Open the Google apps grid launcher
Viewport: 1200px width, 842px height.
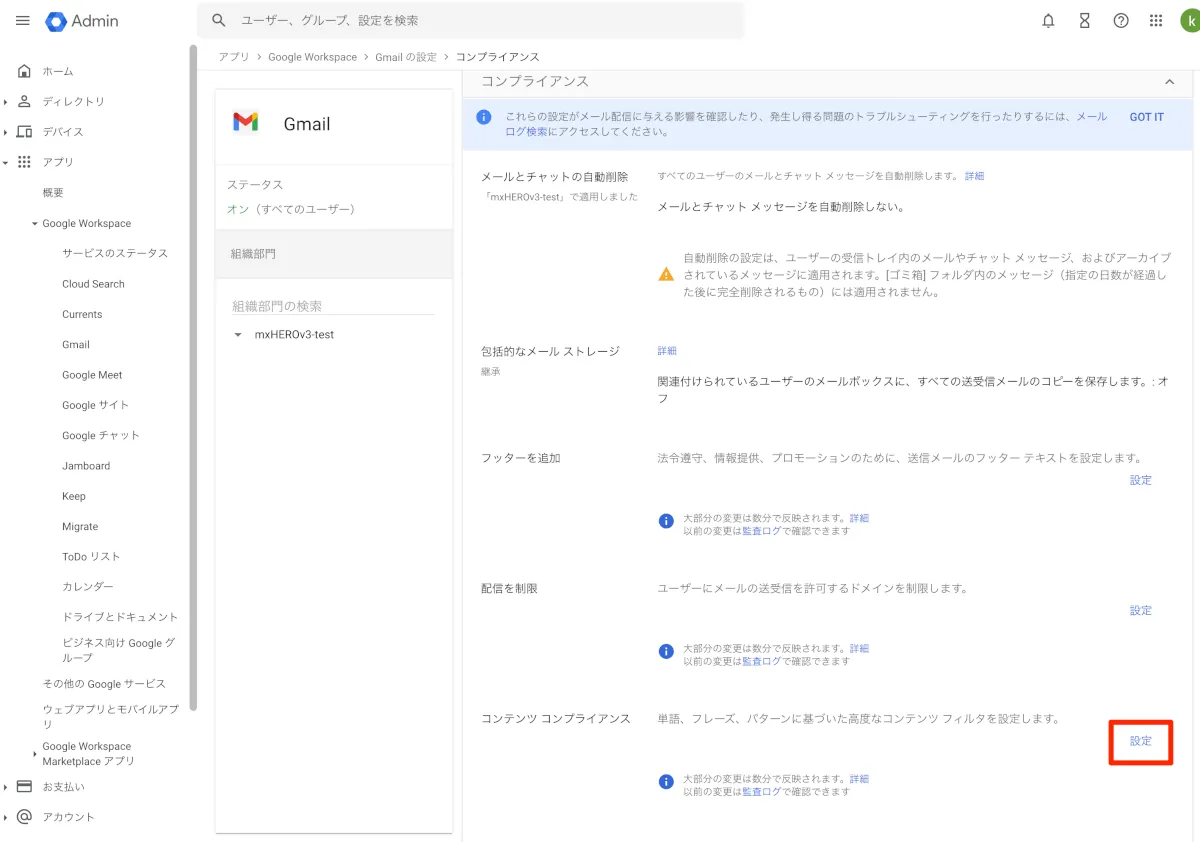tap(1156, 20)
